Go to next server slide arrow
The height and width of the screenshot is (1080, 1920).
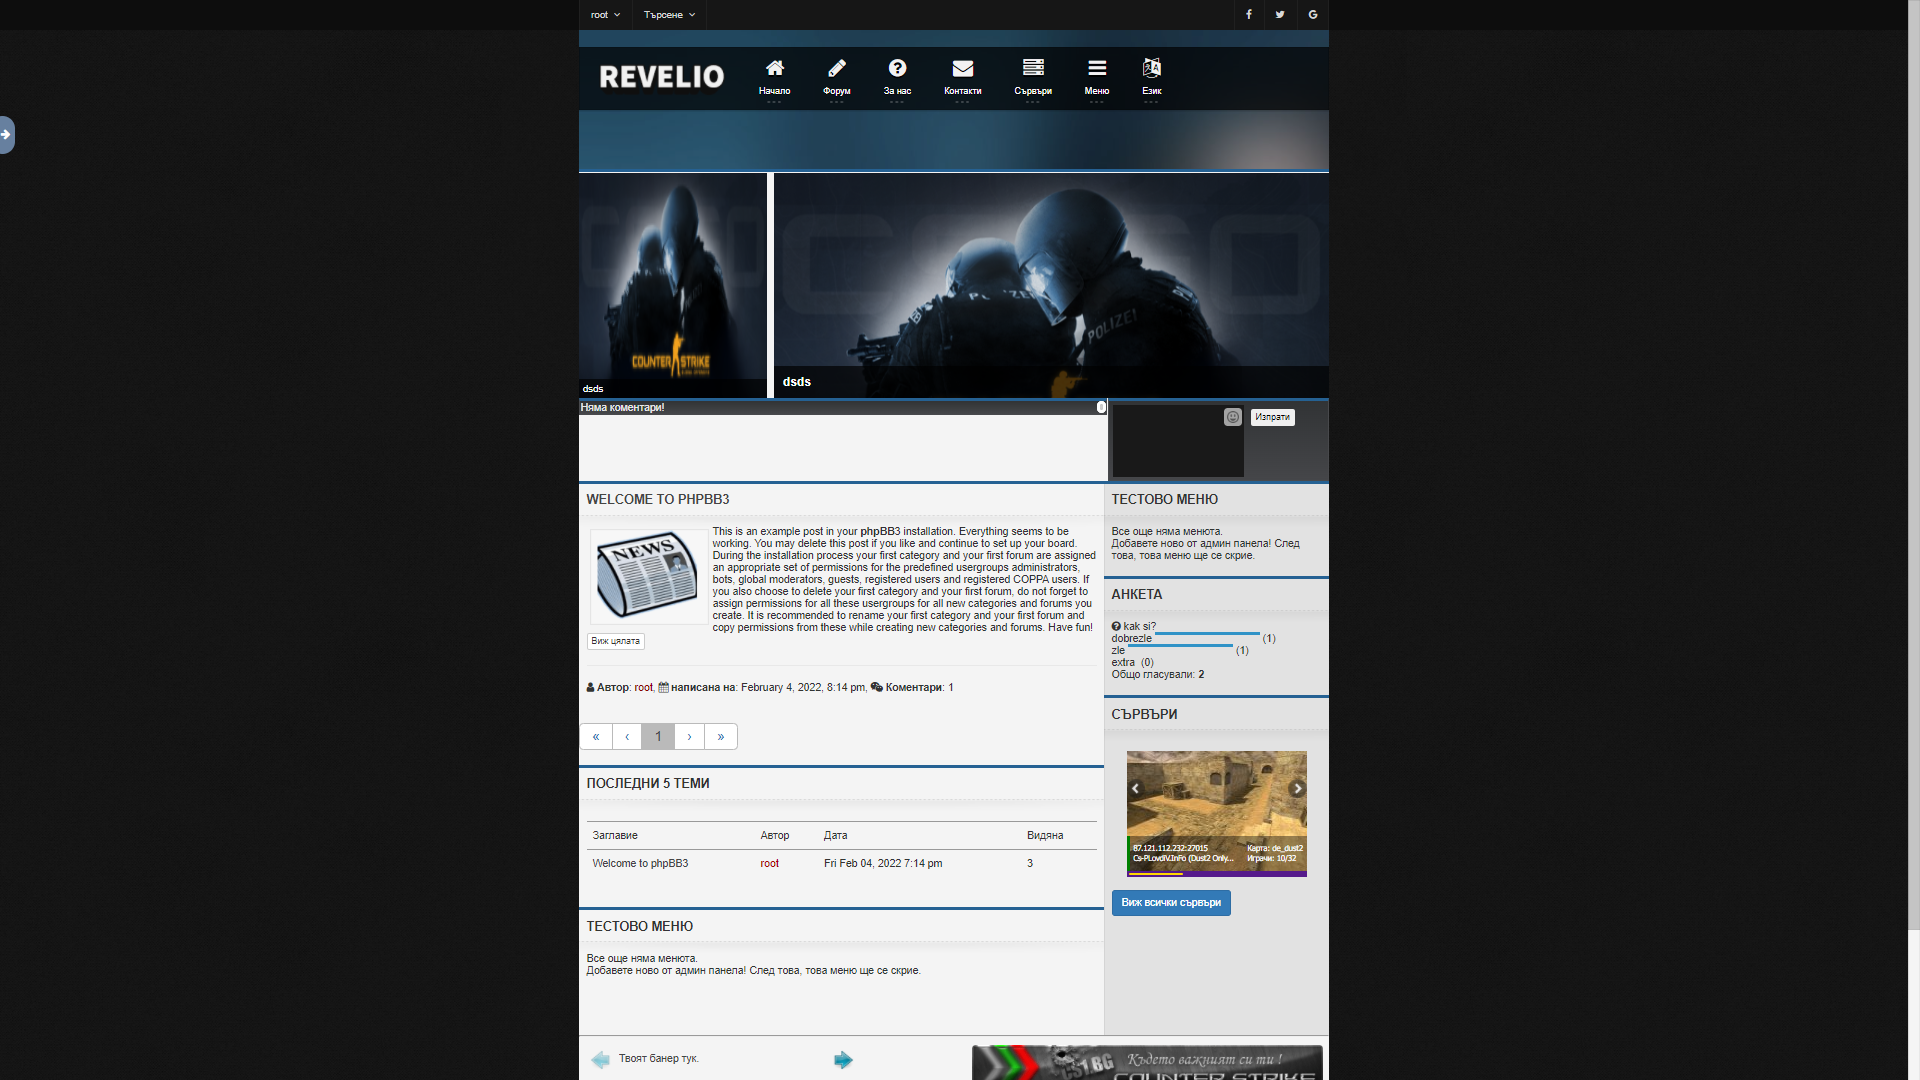tap(1297, 788)
